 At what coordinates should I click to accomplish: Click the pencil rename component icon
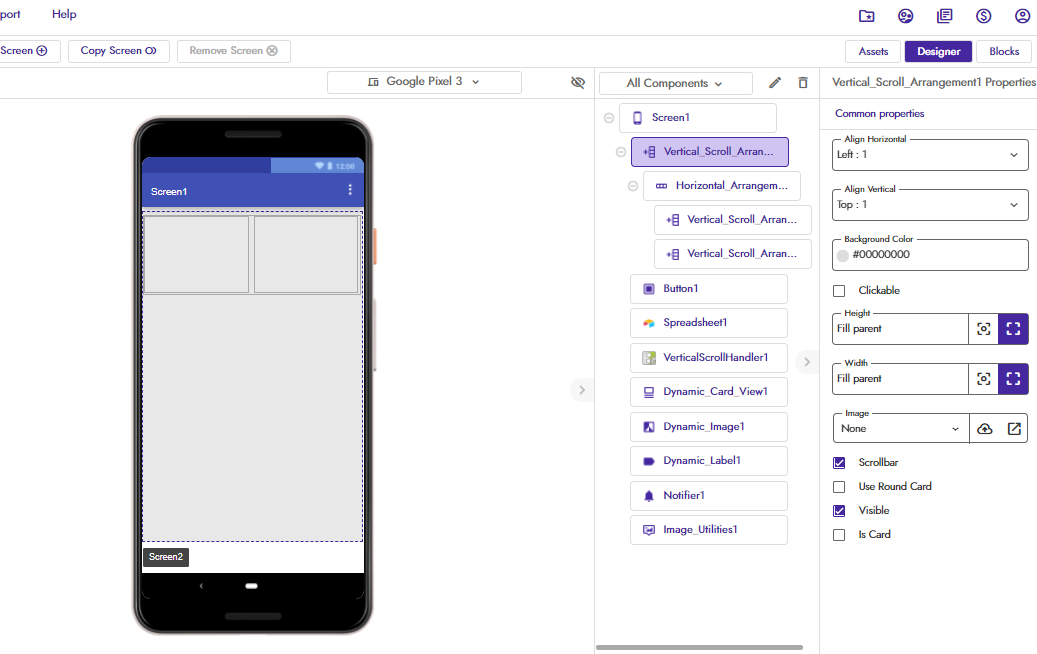click(x=774, y=83)
